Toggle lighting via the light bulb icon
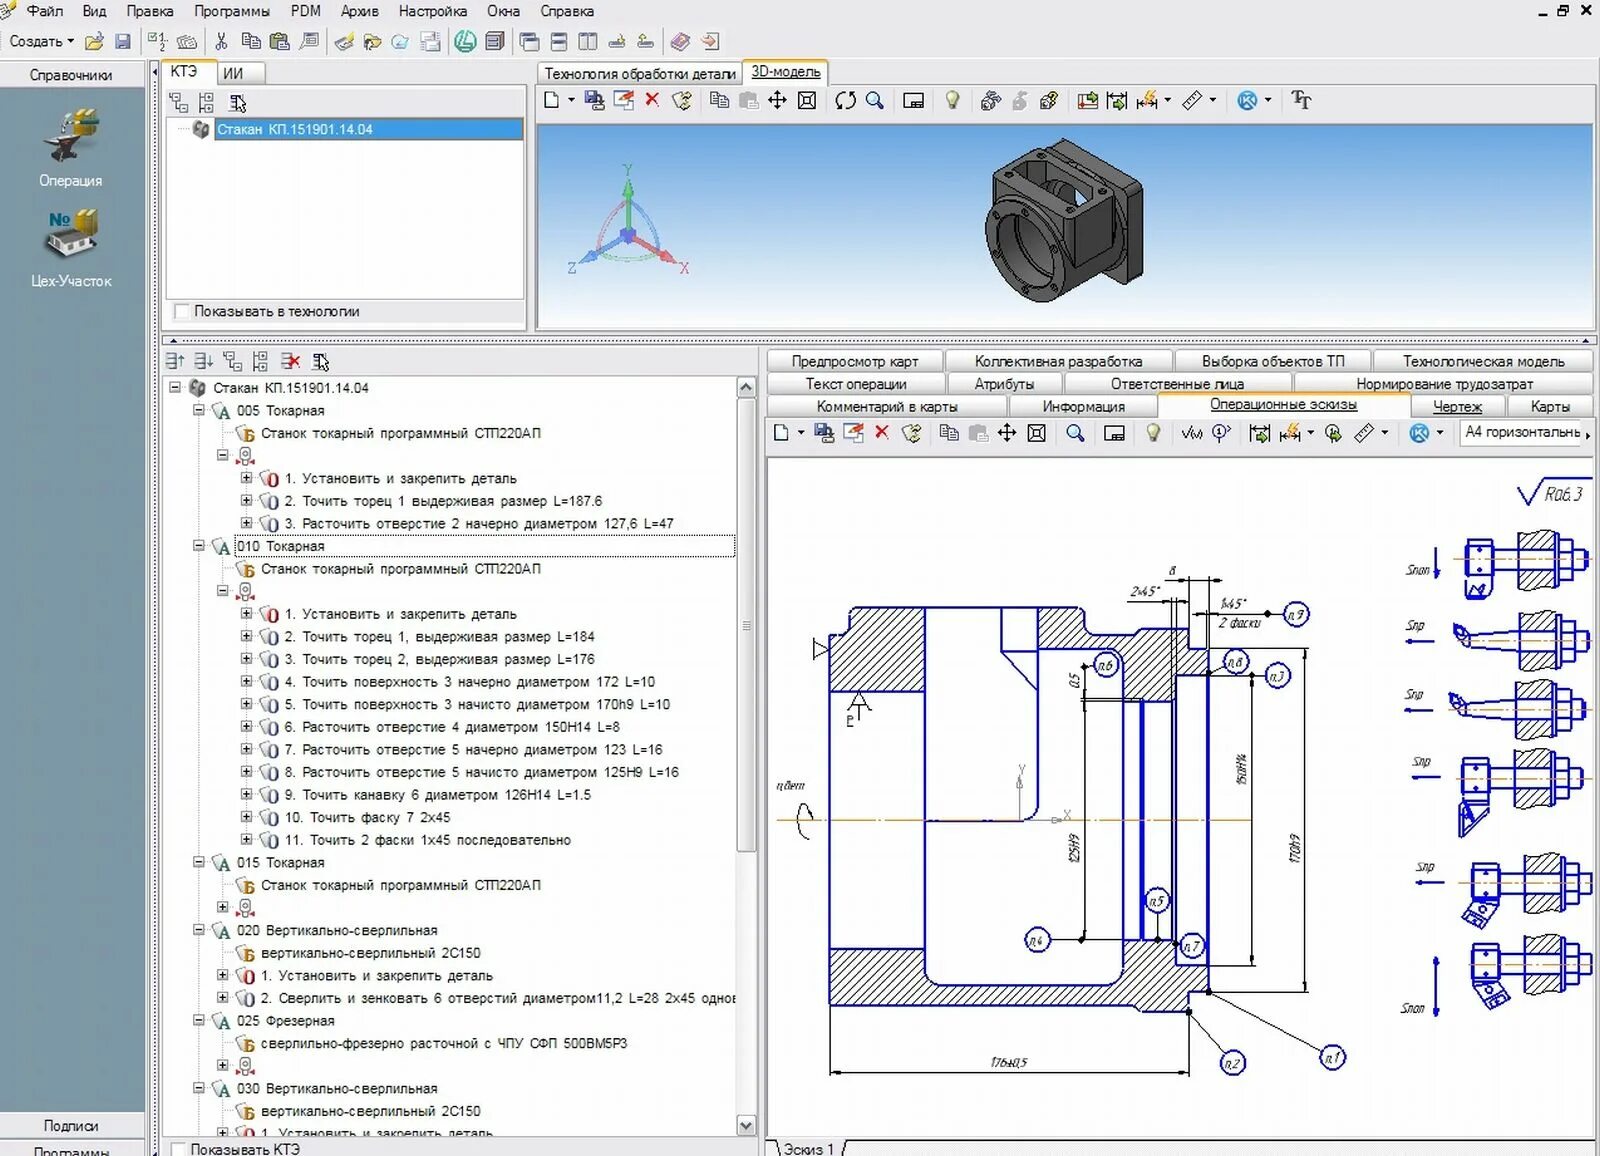This screenshot has height=1156, width=1600. point(952,100)
